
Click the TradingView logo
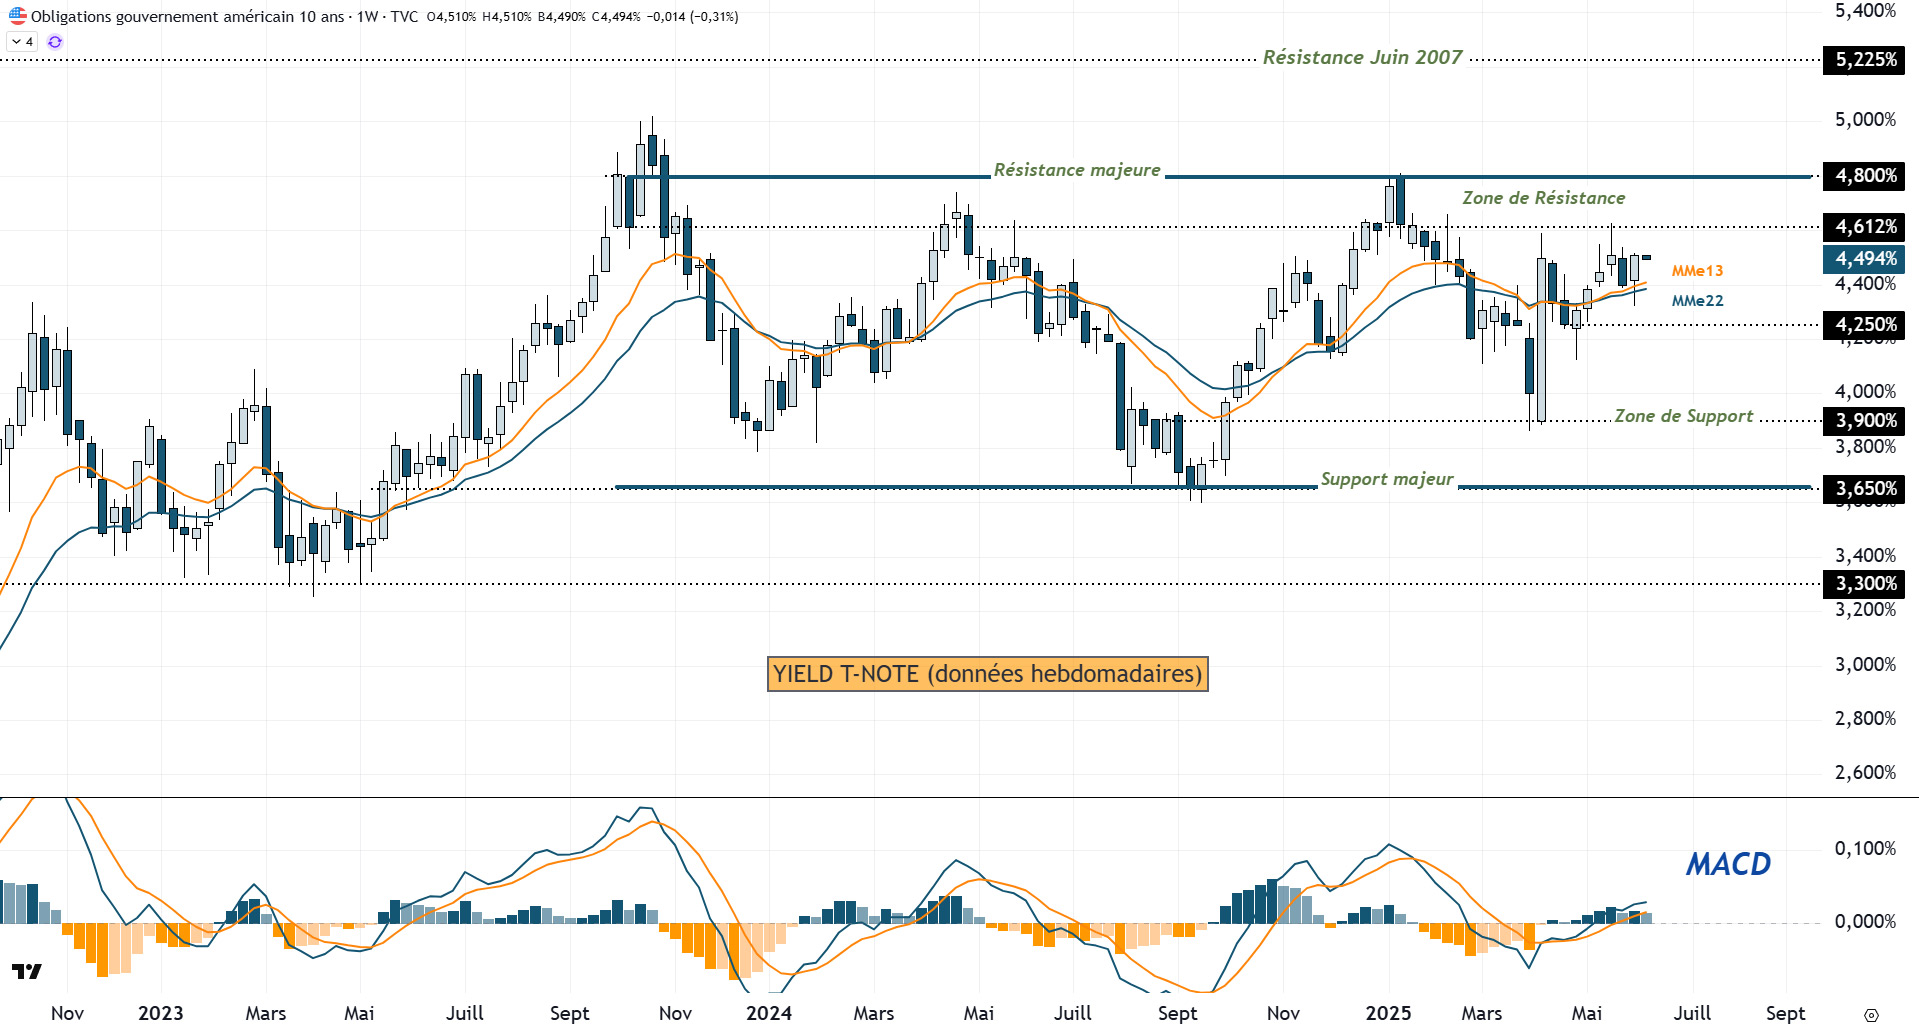coord(27,971)
